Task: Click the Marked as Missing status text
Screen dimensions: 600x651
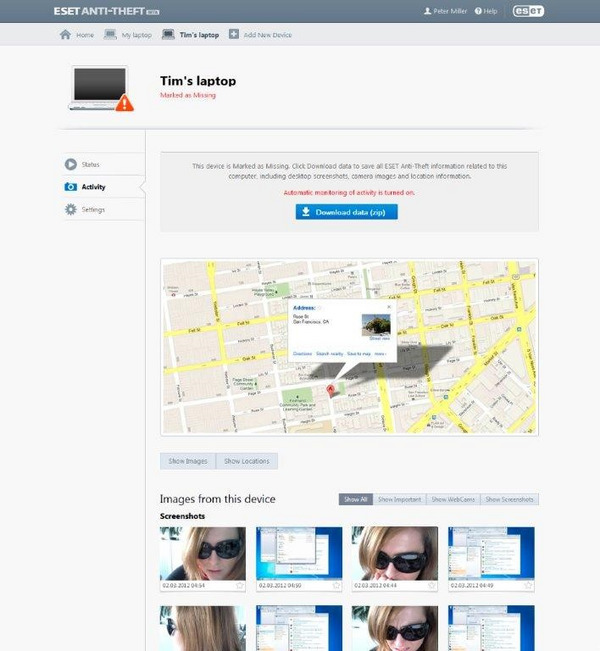Action: [x=188, y=95]
